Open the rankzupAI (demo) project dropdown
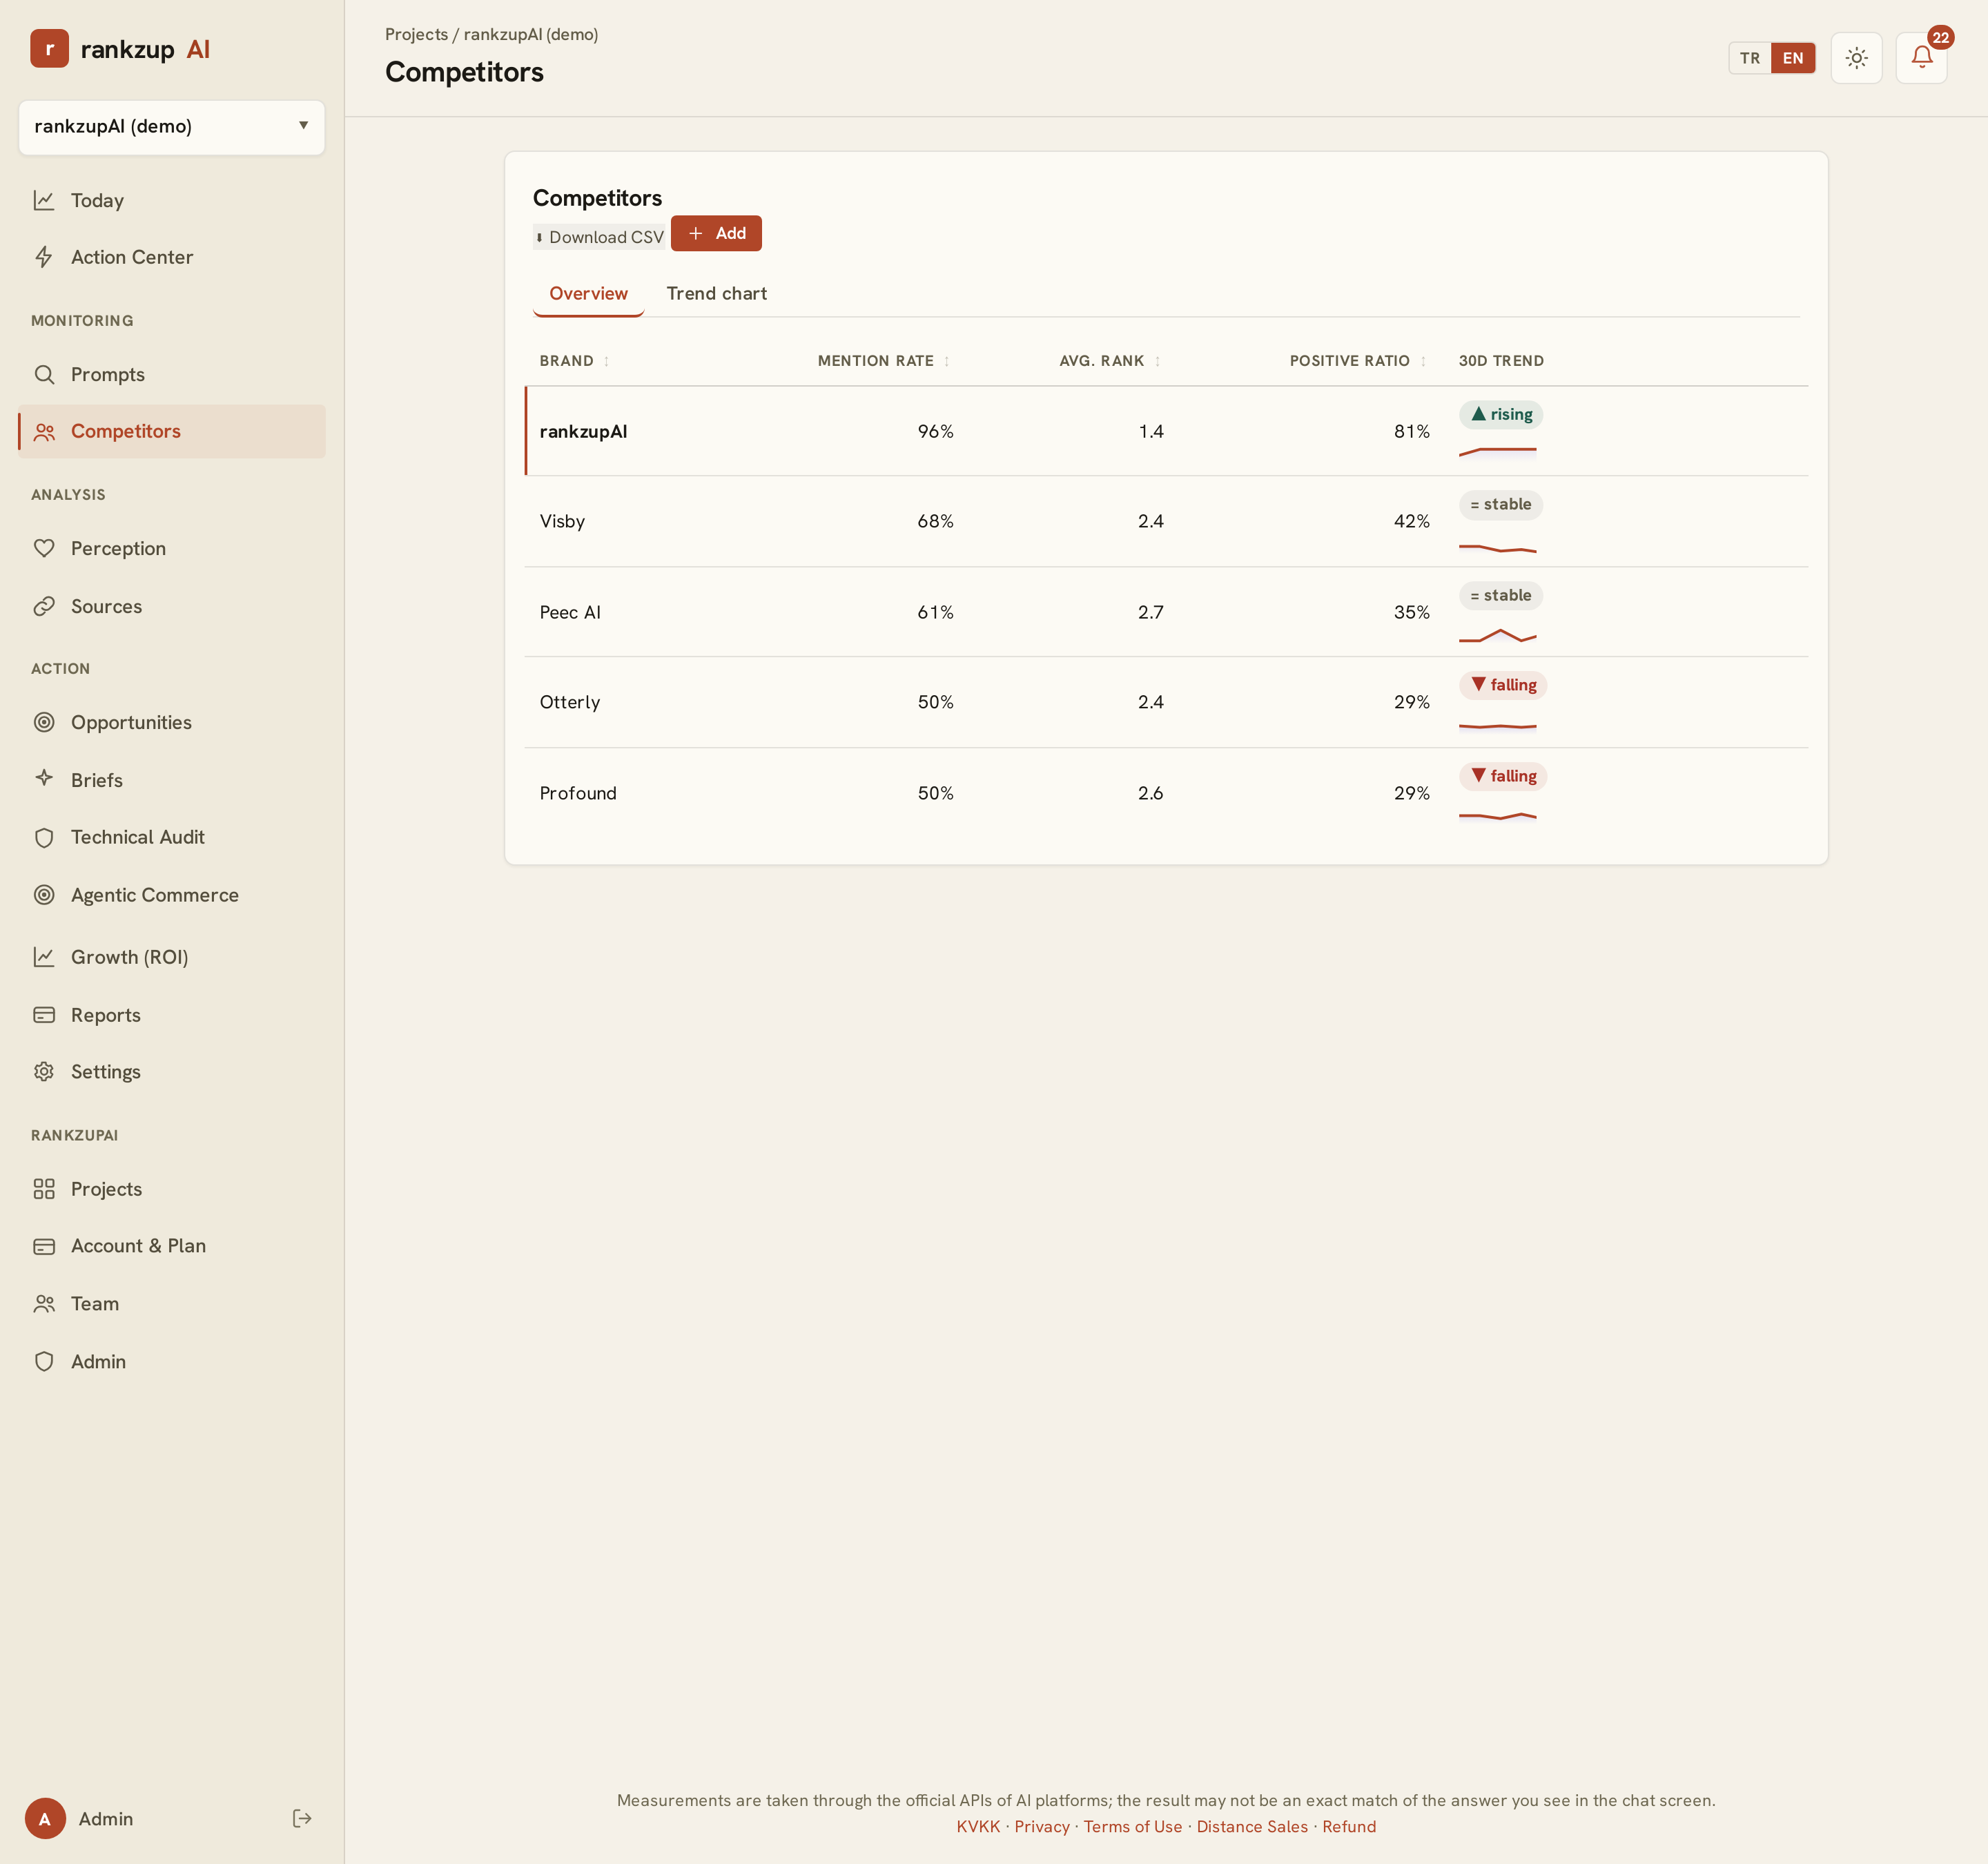This screenshot has width=1988, height=1864. tap(172, 126)
